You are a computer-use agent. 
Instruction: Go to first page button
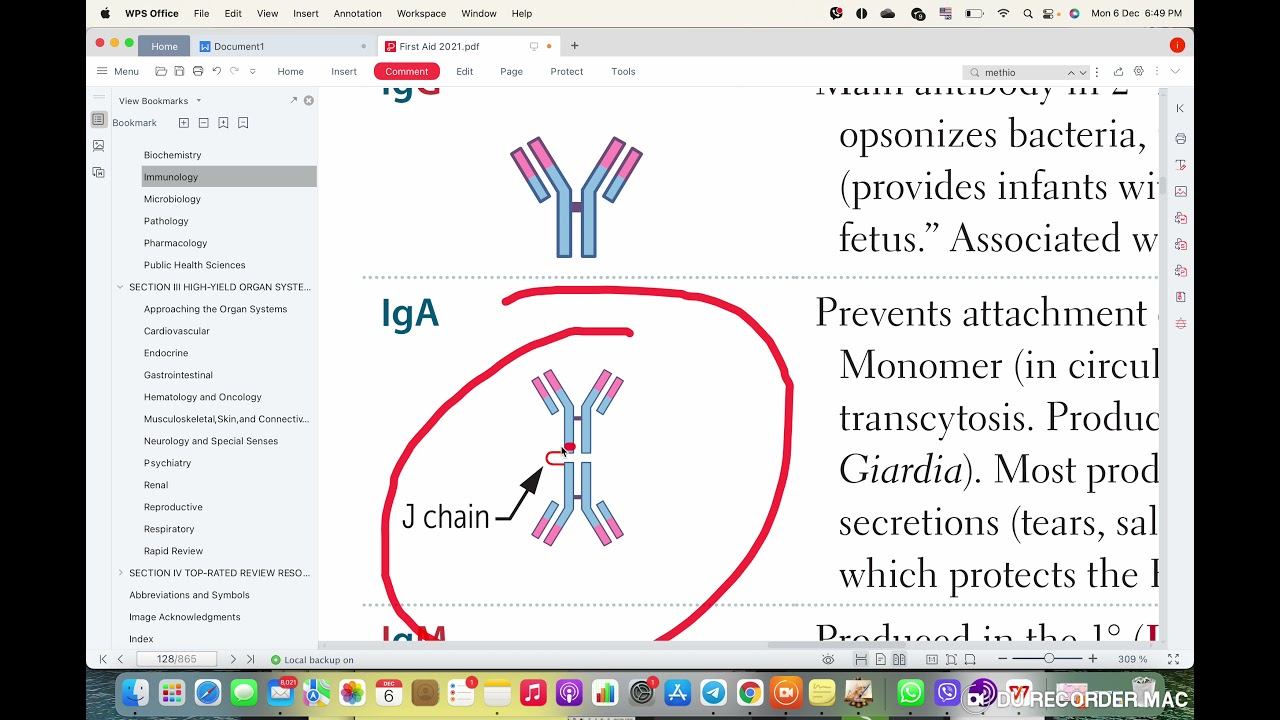102,659
